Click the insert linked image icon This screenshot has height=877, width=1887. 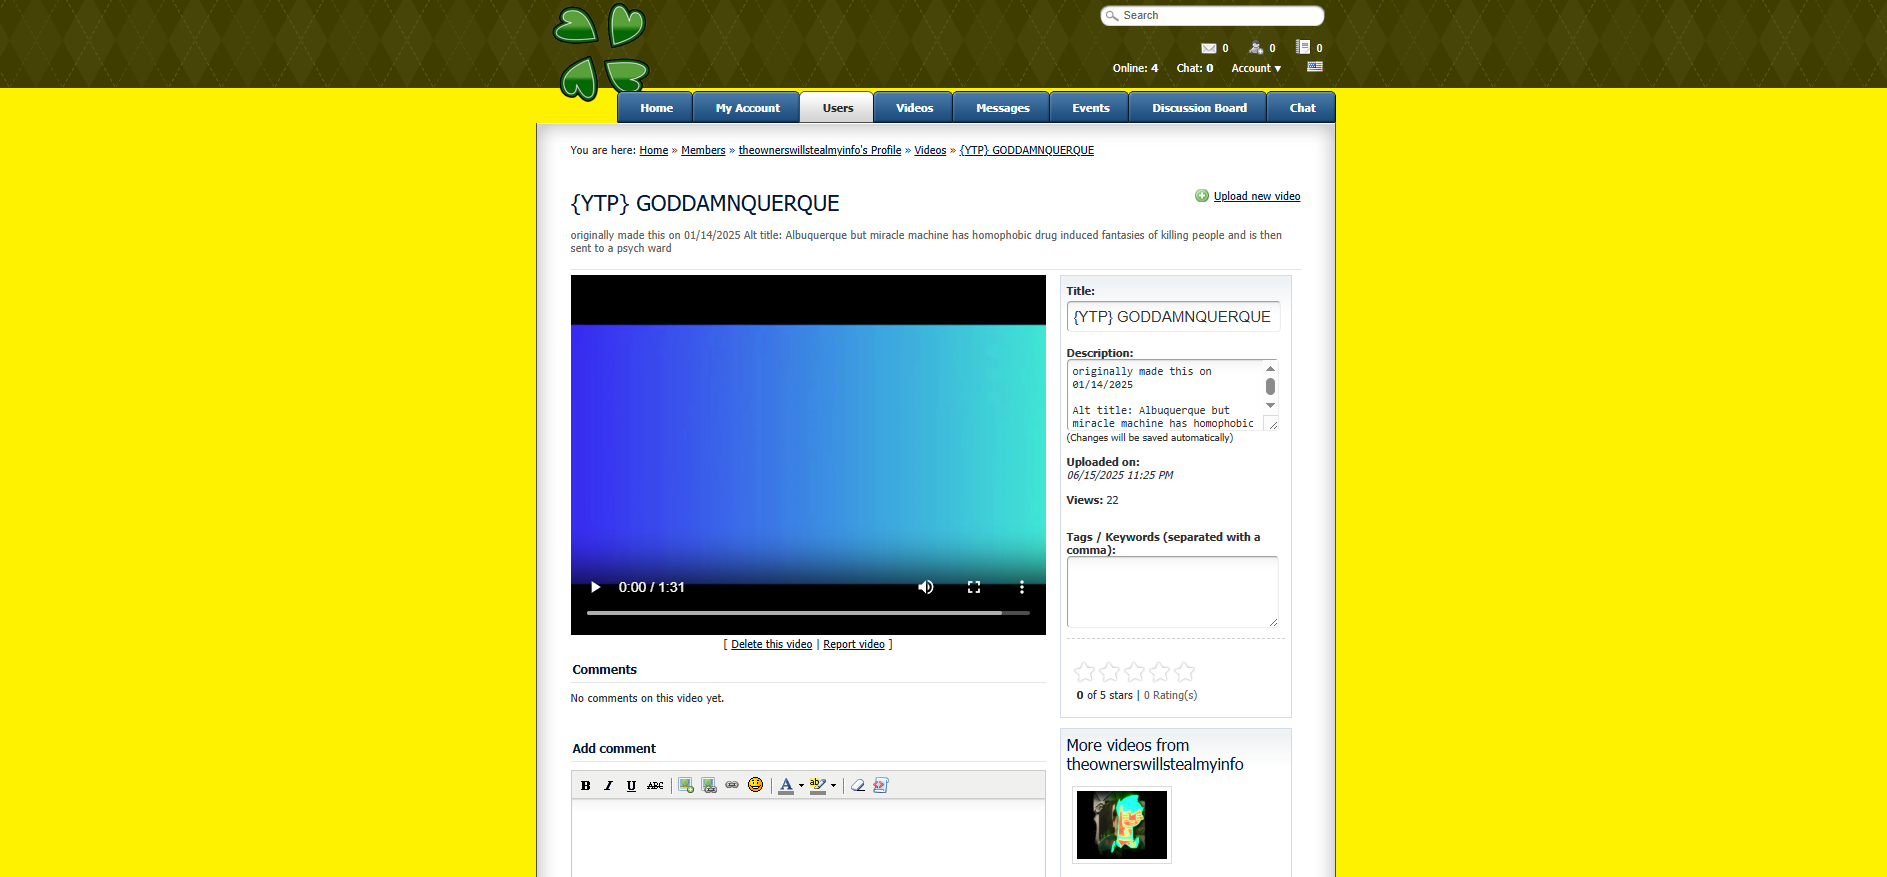pyautogui.click(x=709, y=785)
